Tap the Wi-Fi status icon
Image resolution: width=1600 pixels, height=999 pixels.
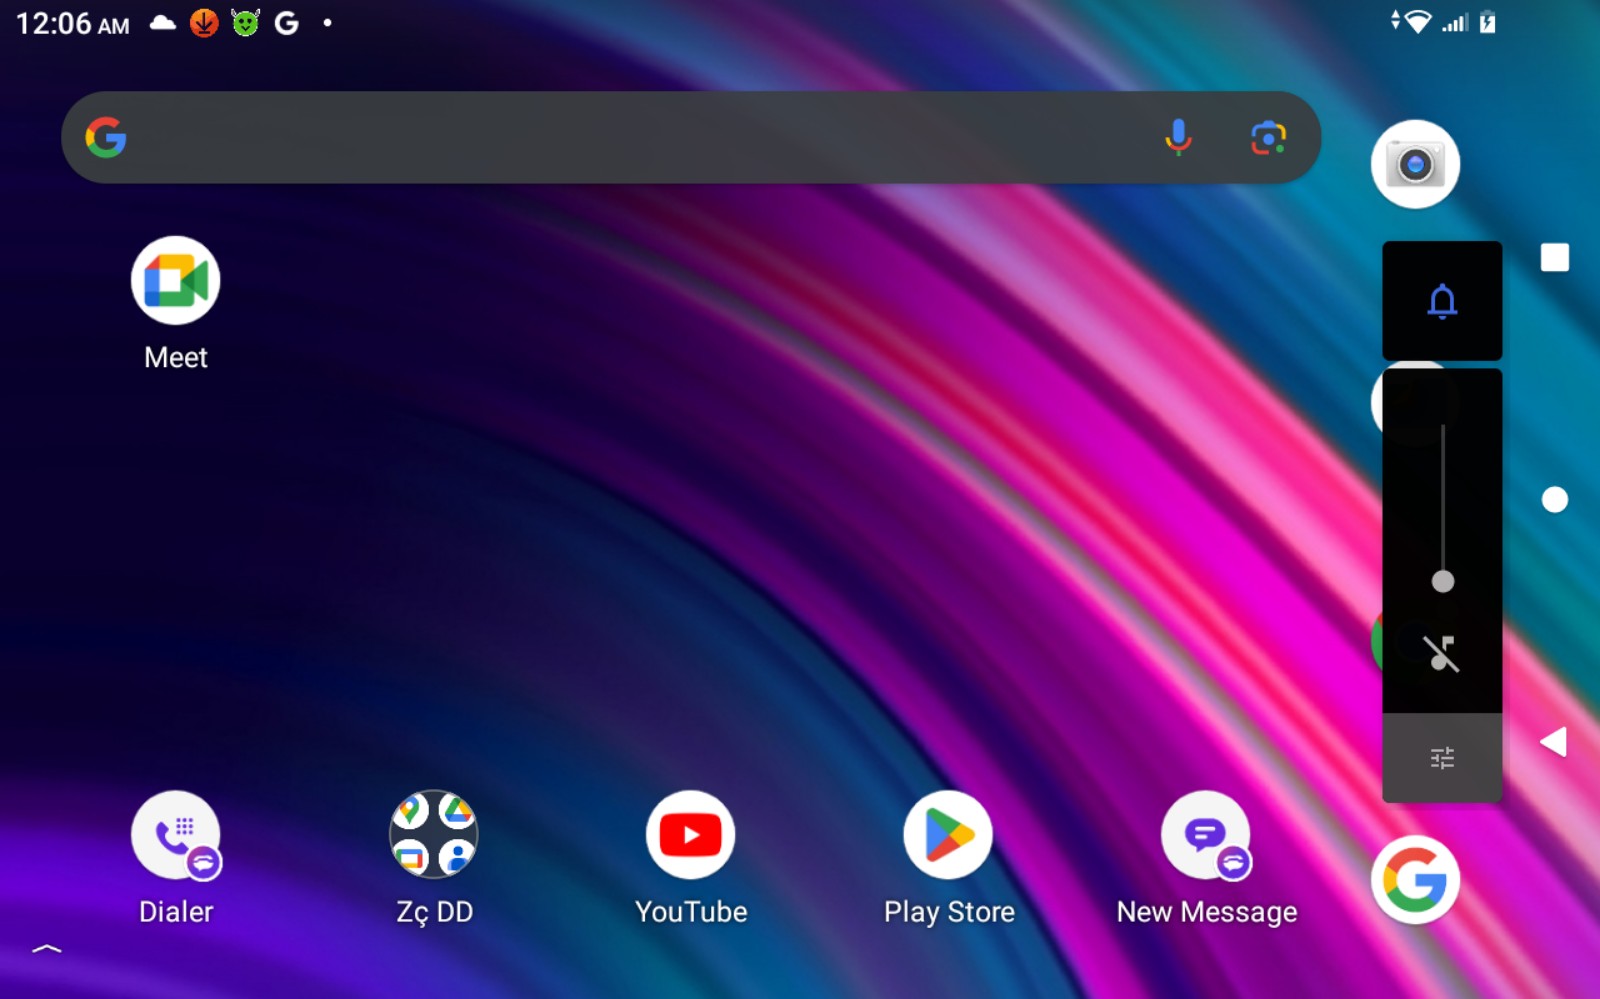[x=1417, y=22]
